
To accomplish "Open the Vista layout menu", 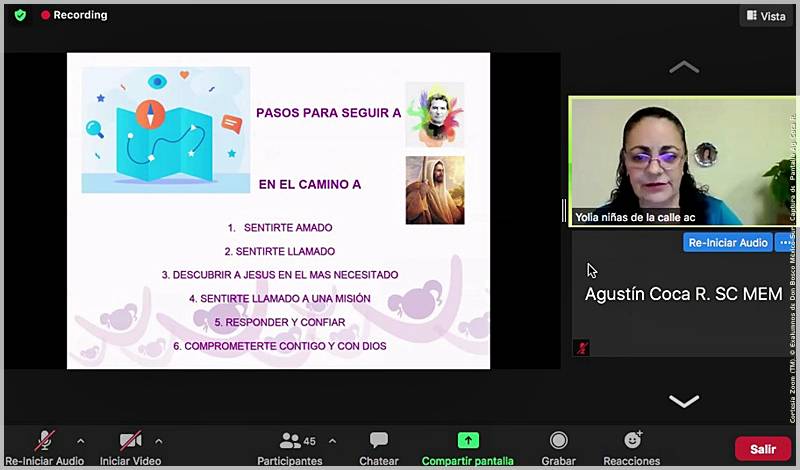I will tap(765, 16).
